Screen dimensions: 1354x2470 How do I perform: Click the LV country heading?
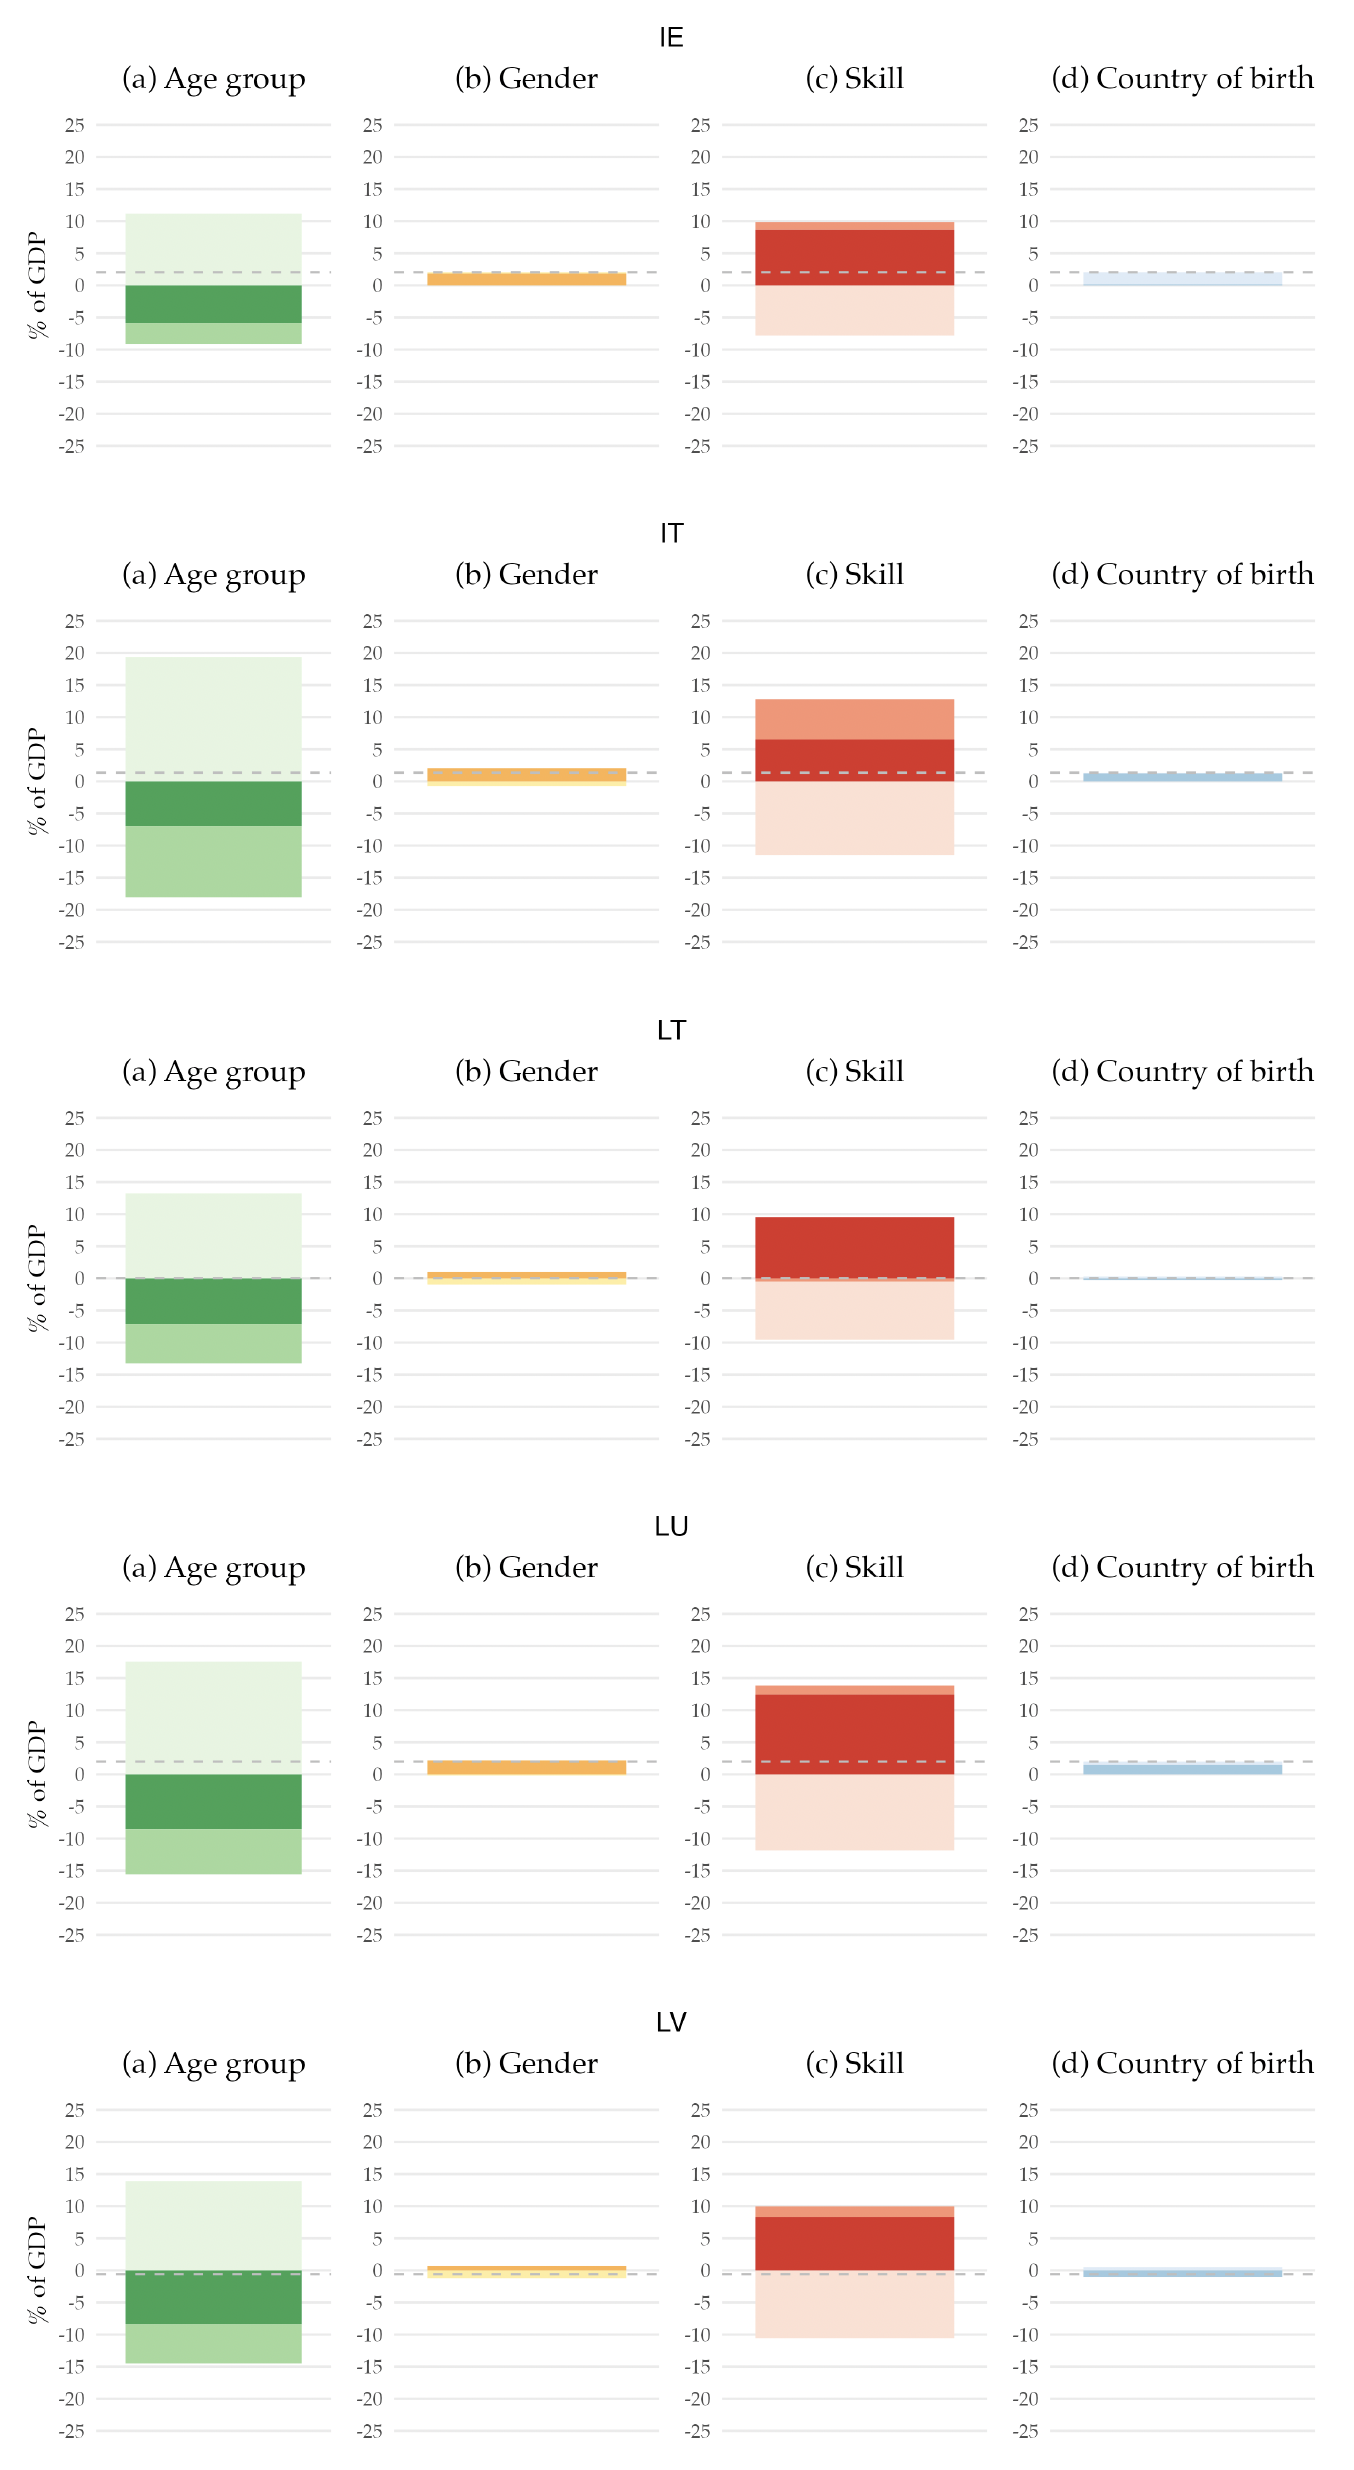(x=671, y=2022)
